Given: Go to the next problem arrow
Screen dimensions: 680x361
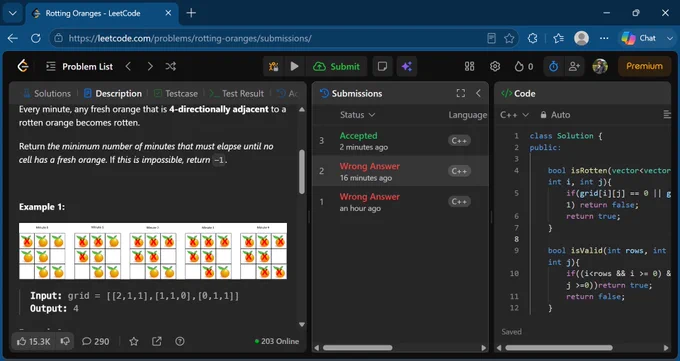Looking at the screenshot, I should (150, 66).
